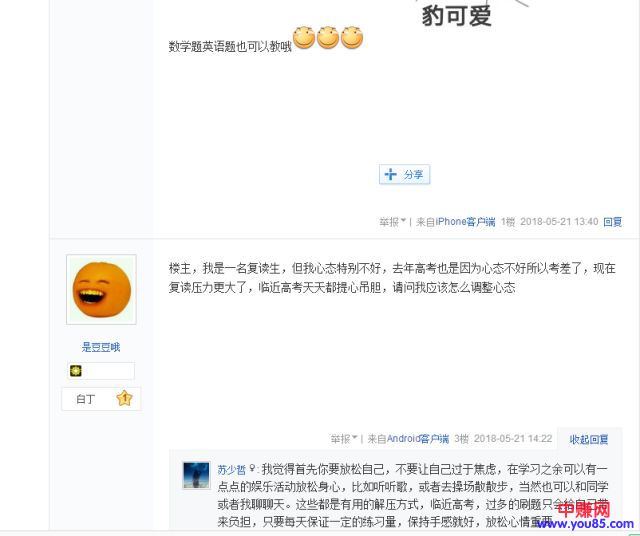This screenshot has height=536, width=640.
Task: Click the first smiley emoji in post
Action: (x=304, y=38)
